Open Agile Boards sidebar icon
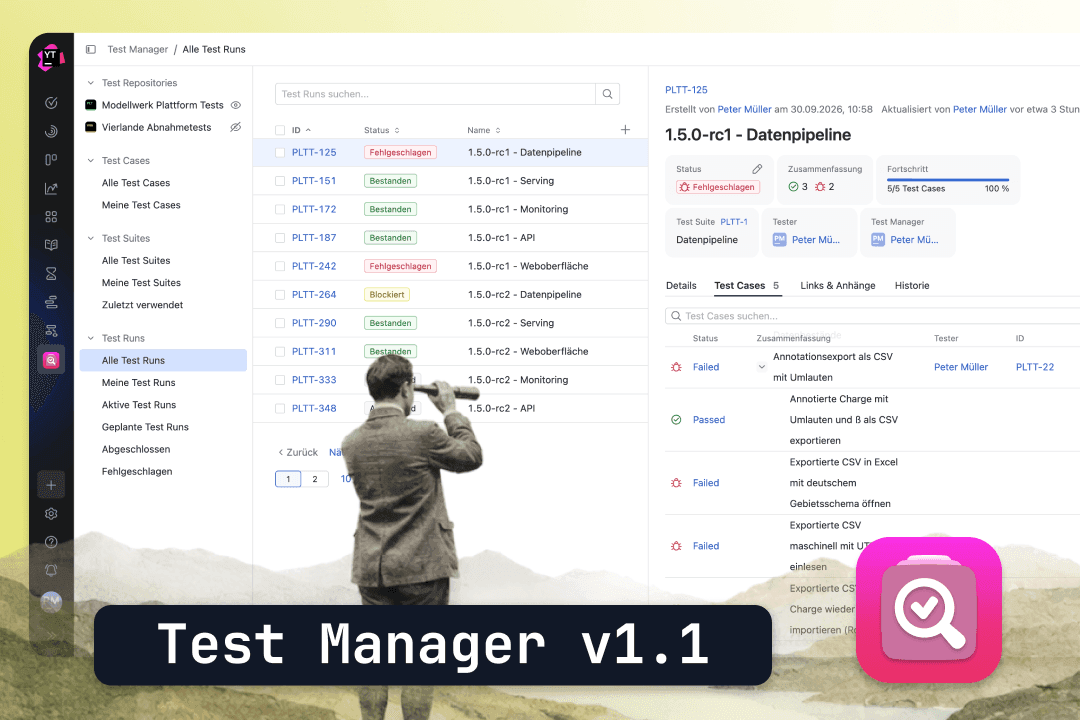Image resolution: width=1080 pixels, height=720 pixels. pos(51,160)
